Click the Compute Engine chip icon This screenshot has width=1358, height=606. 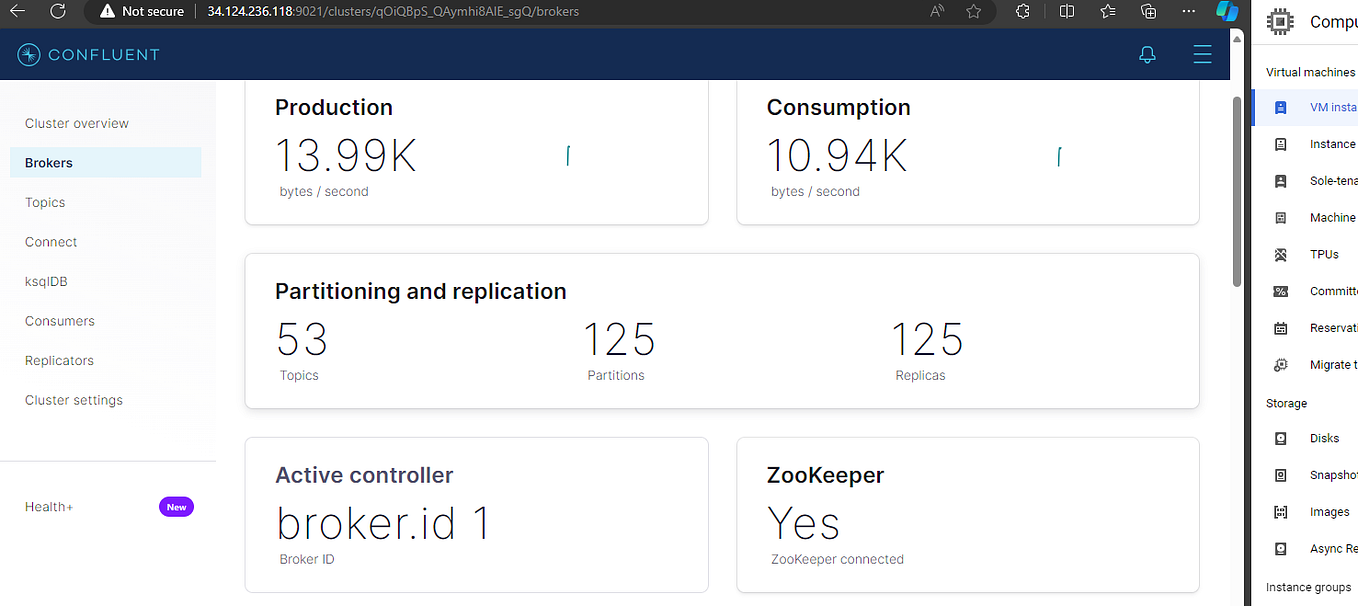pyautogui.click(x=1280, y=21)
